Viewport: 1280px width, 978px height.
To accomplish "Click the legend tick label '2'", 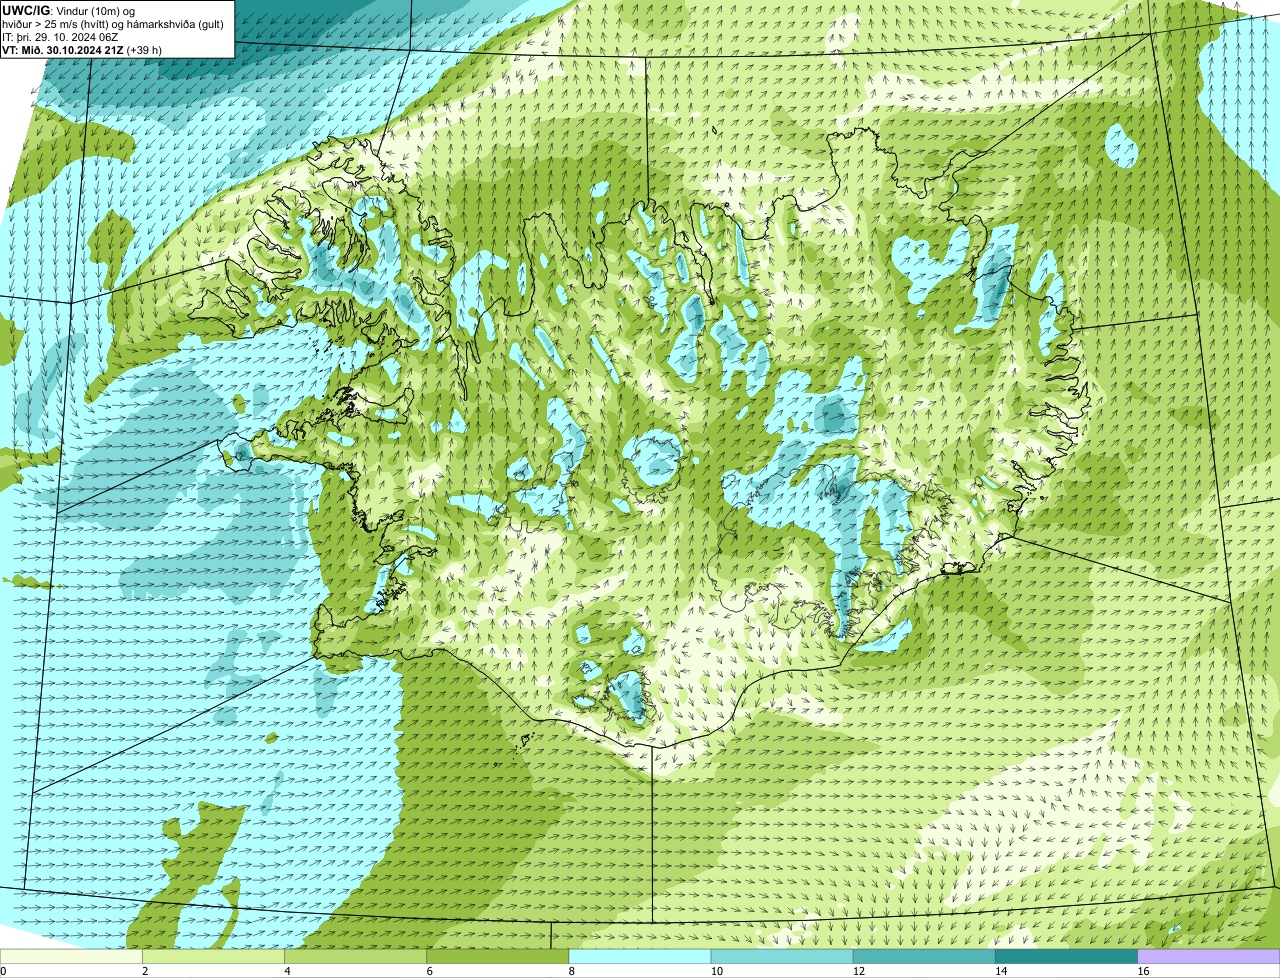I will 145,971.
